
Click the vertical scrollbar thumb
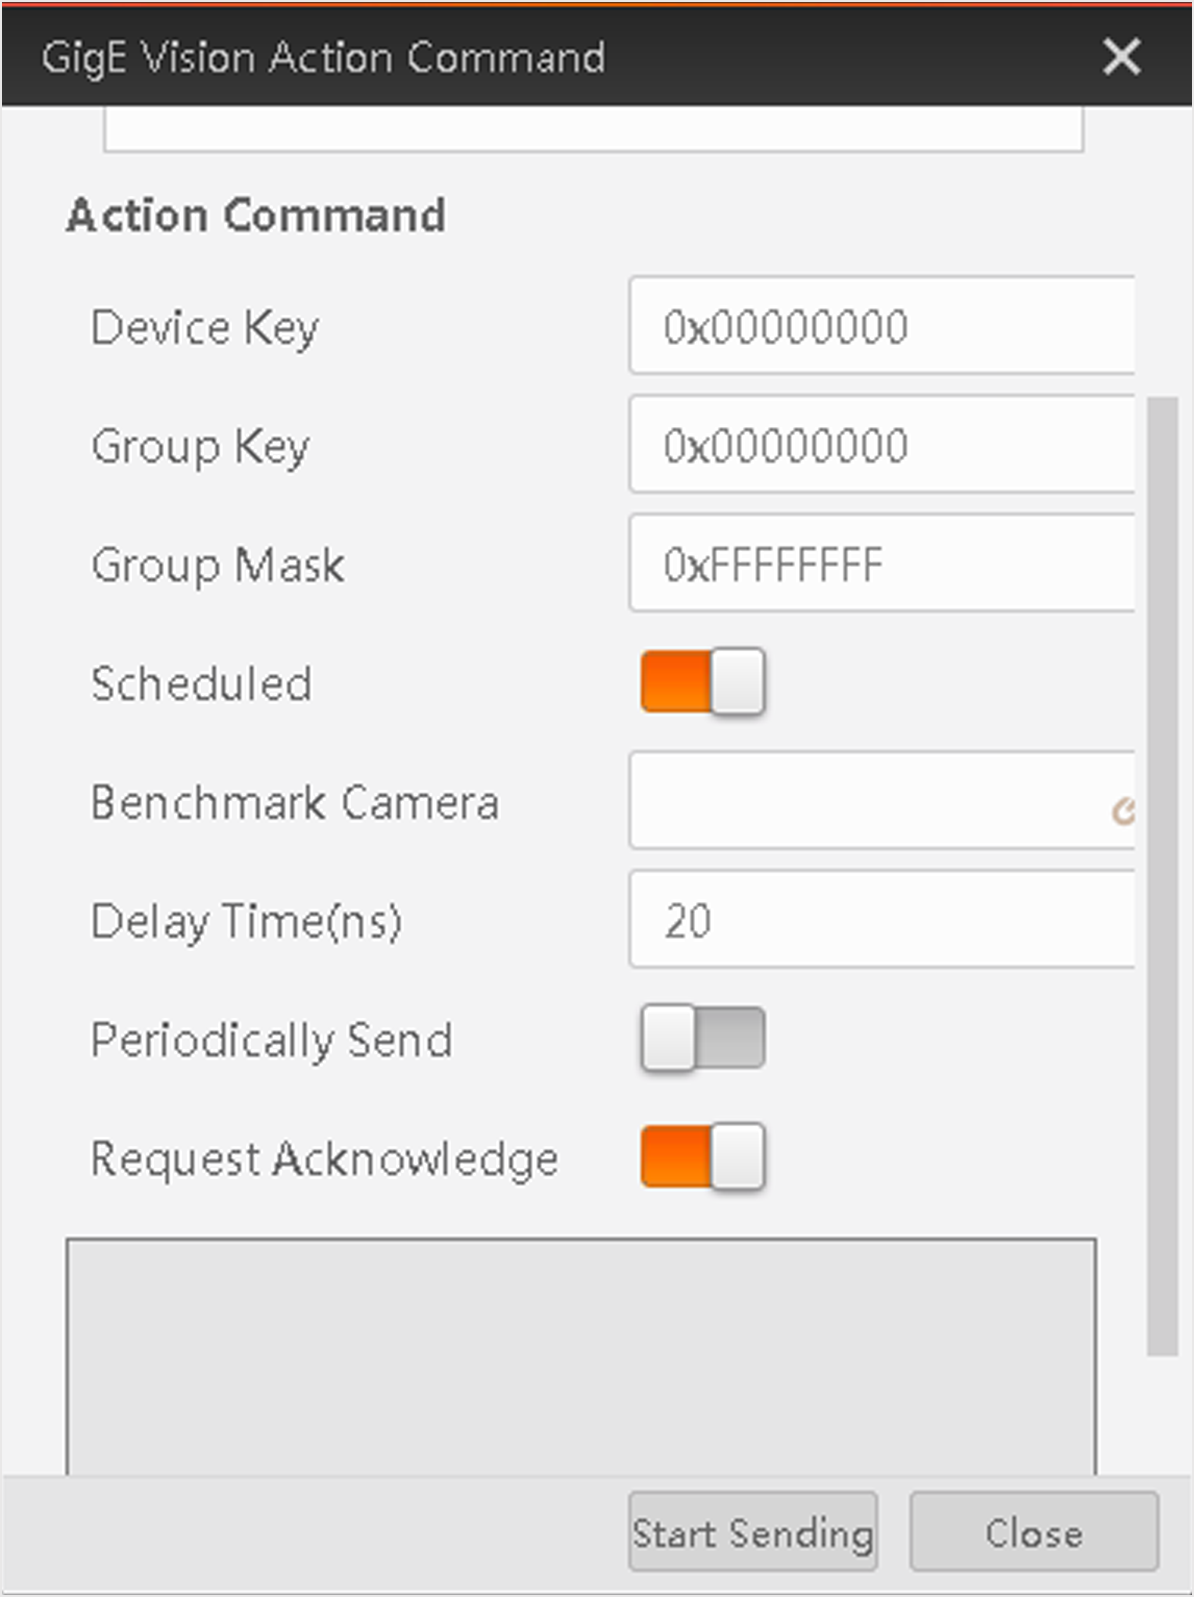point(1162,875)
